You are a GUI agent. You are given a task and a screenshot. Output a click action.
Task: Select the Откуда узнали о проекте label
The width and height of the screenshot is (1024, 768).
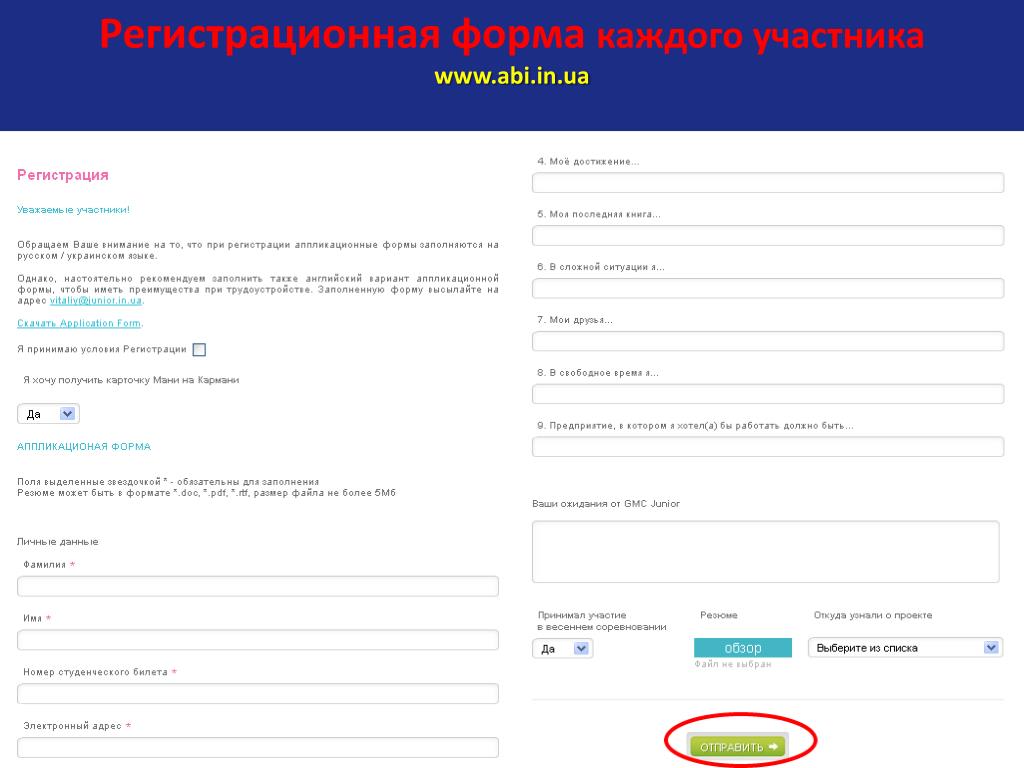872,615
